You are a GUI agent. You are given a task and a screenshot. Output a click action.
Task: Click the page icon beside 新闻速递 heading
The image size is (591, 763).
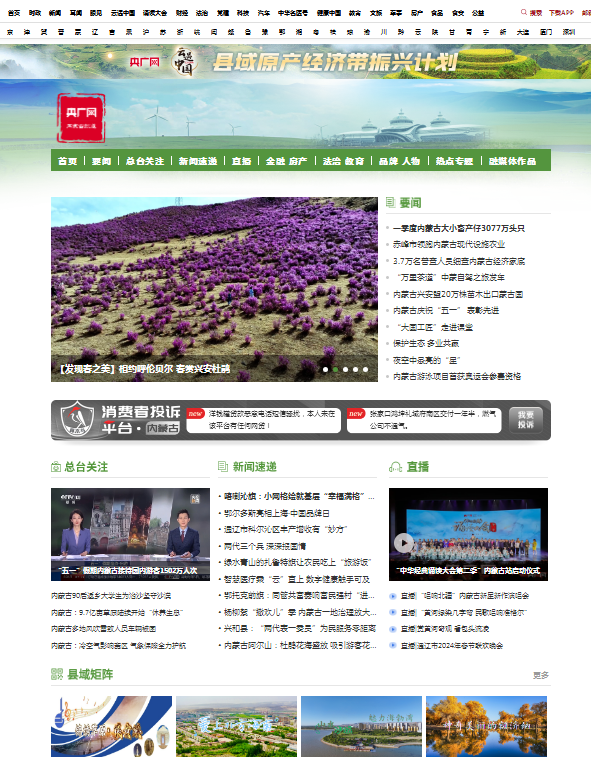(x=223, y=467)
